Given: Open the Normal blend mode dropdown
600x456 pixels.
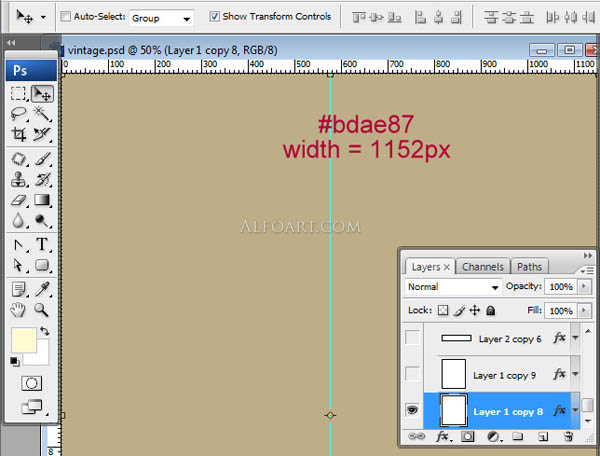Looking at the screenshot, I should [453, 287].
